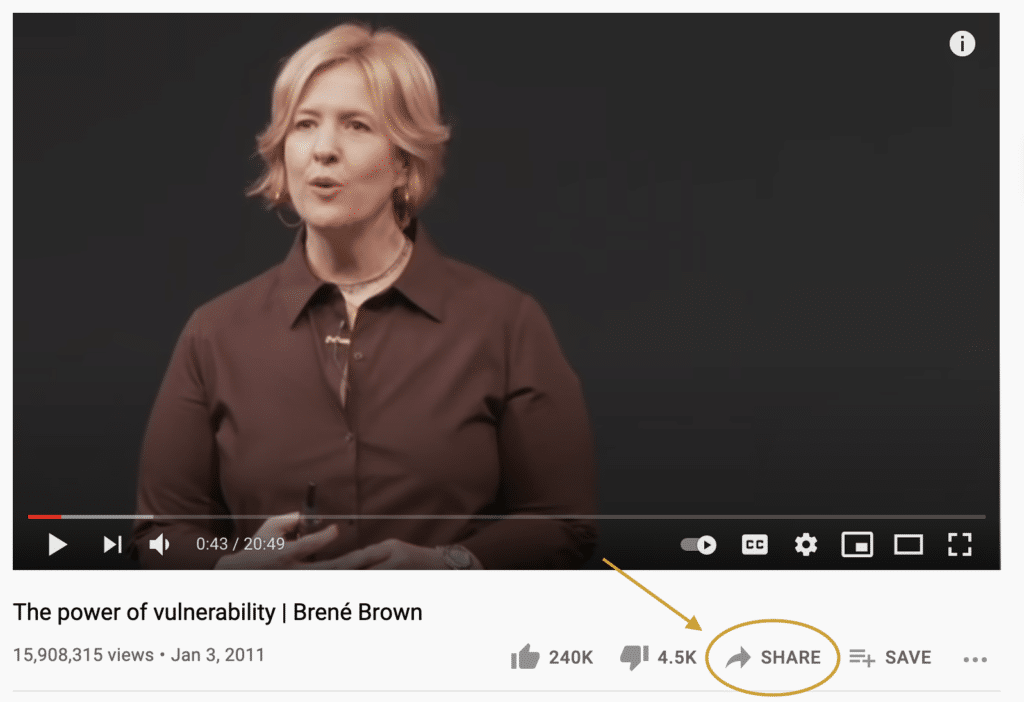
Task: Click the share arrow icon
Action: [x=739, y=657]
